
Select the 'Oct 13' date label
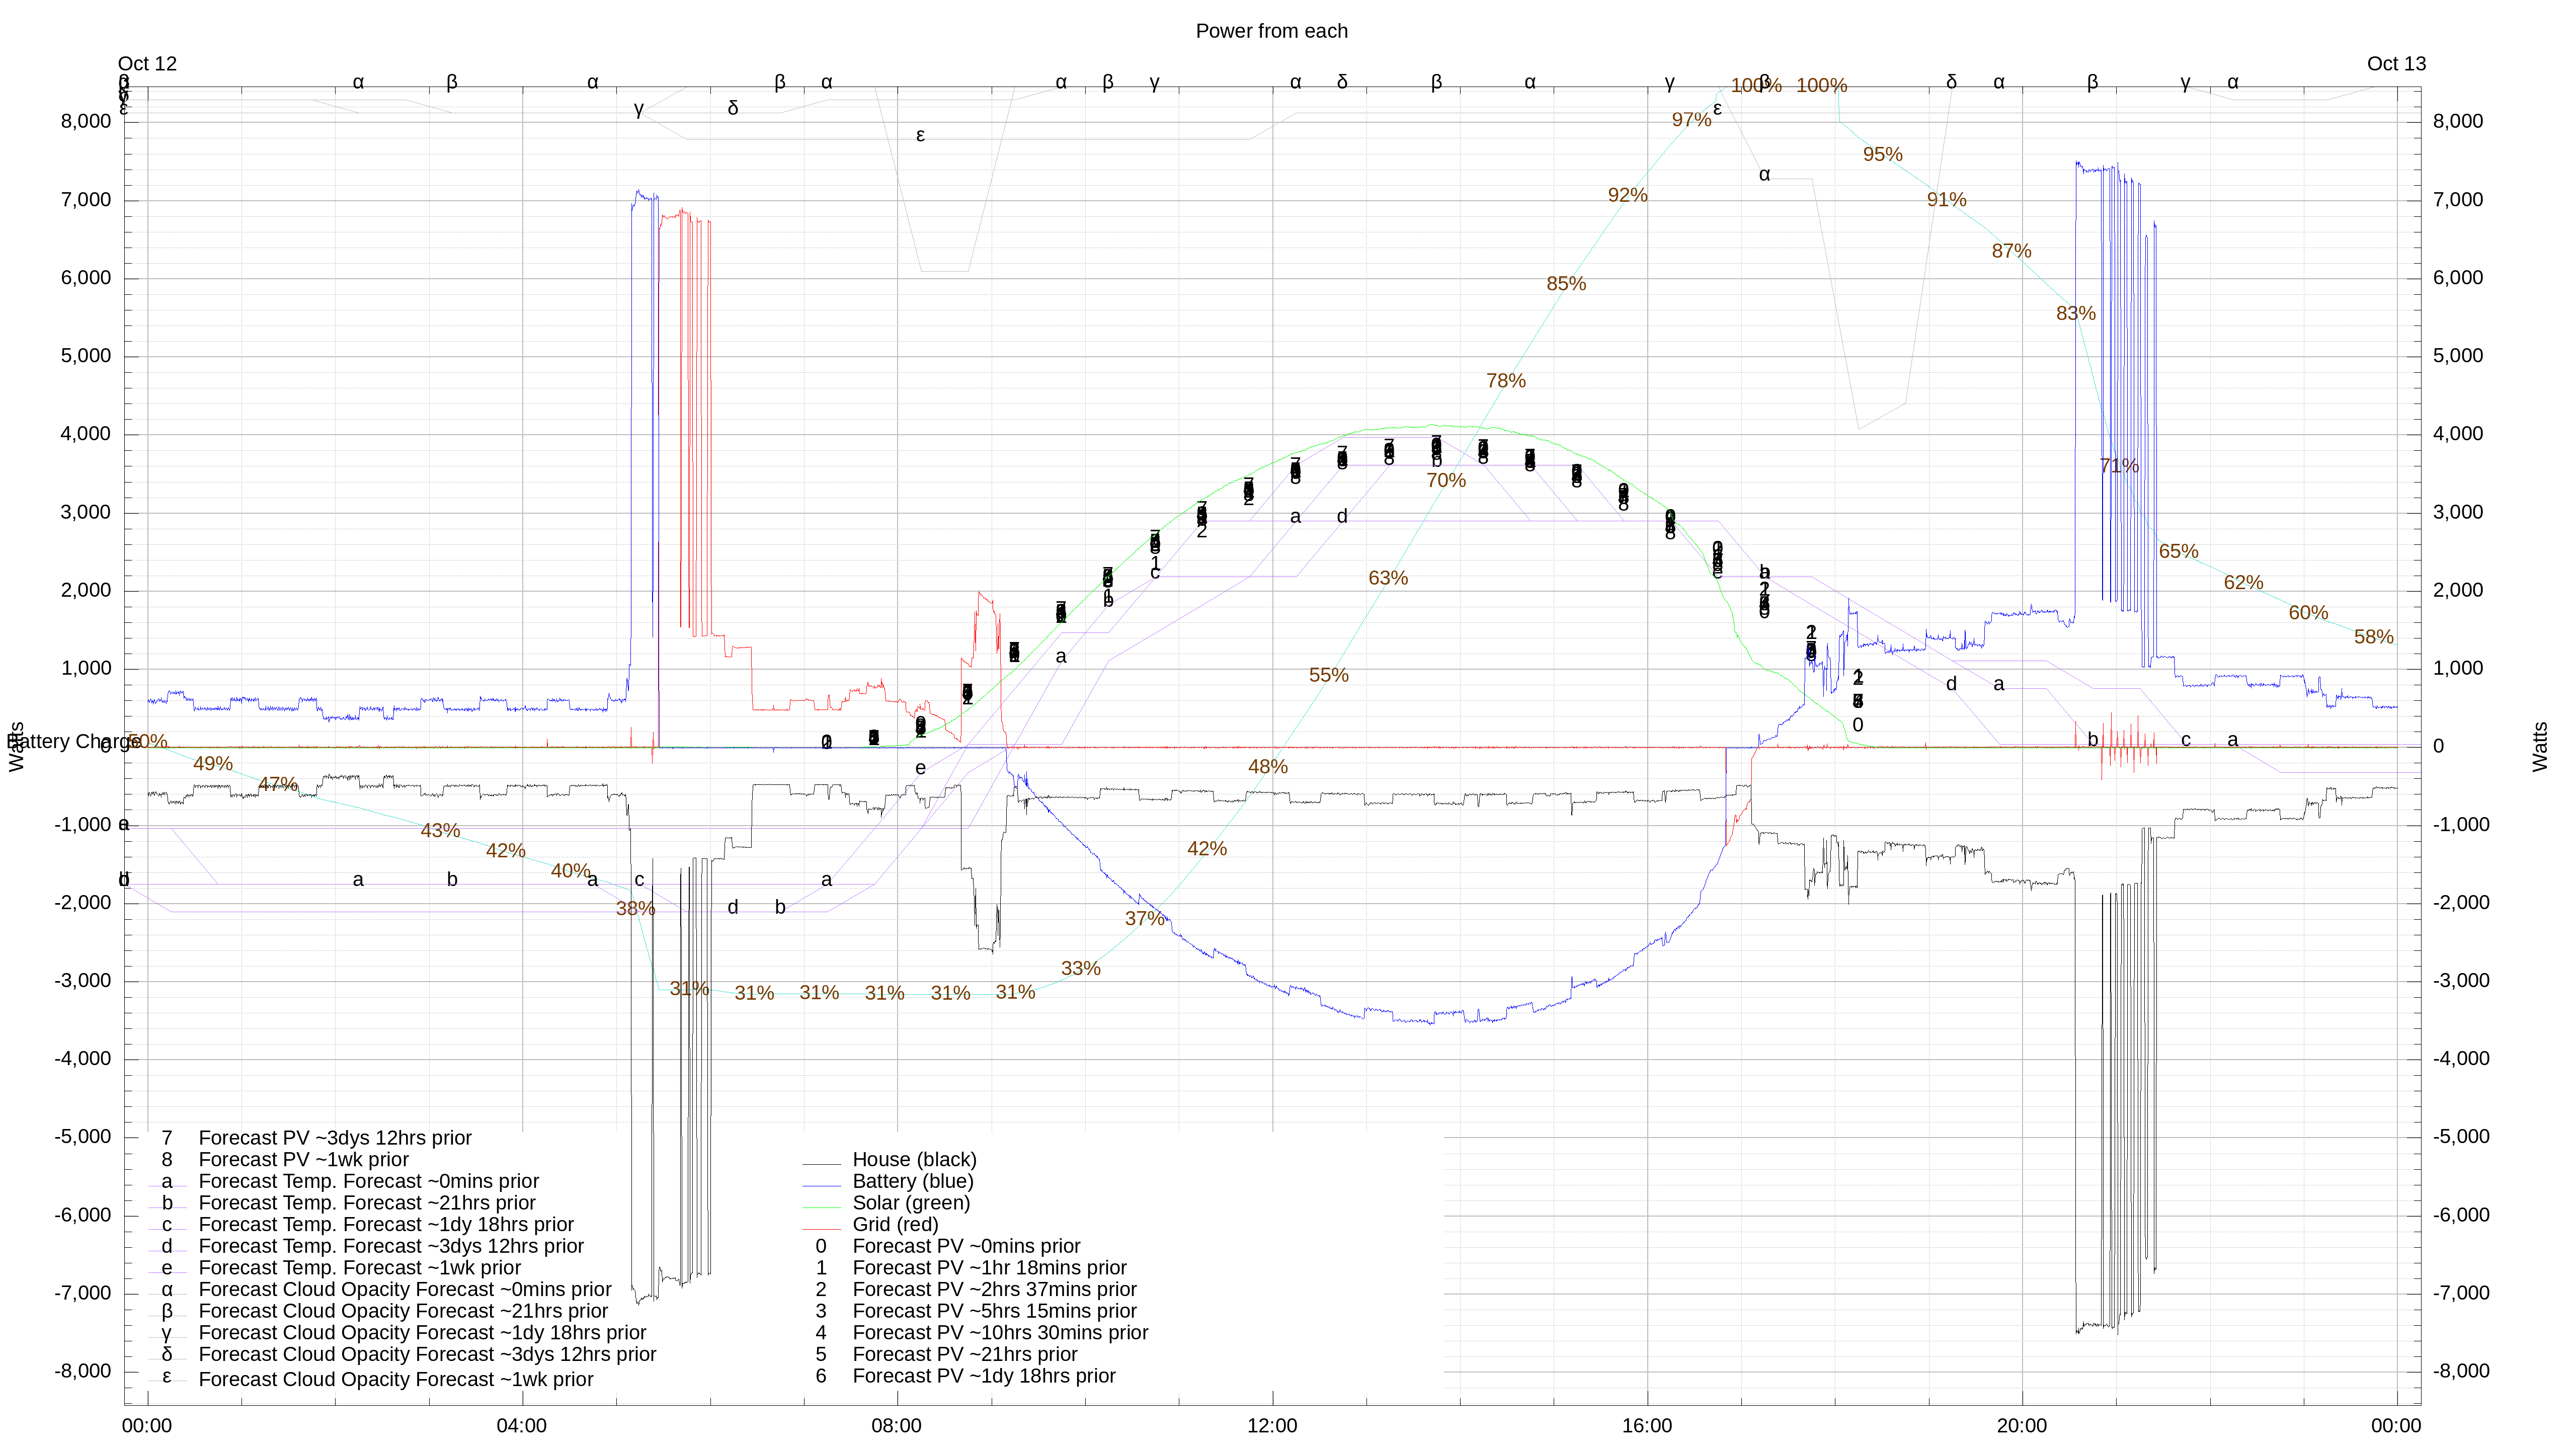coord(2396,64)
